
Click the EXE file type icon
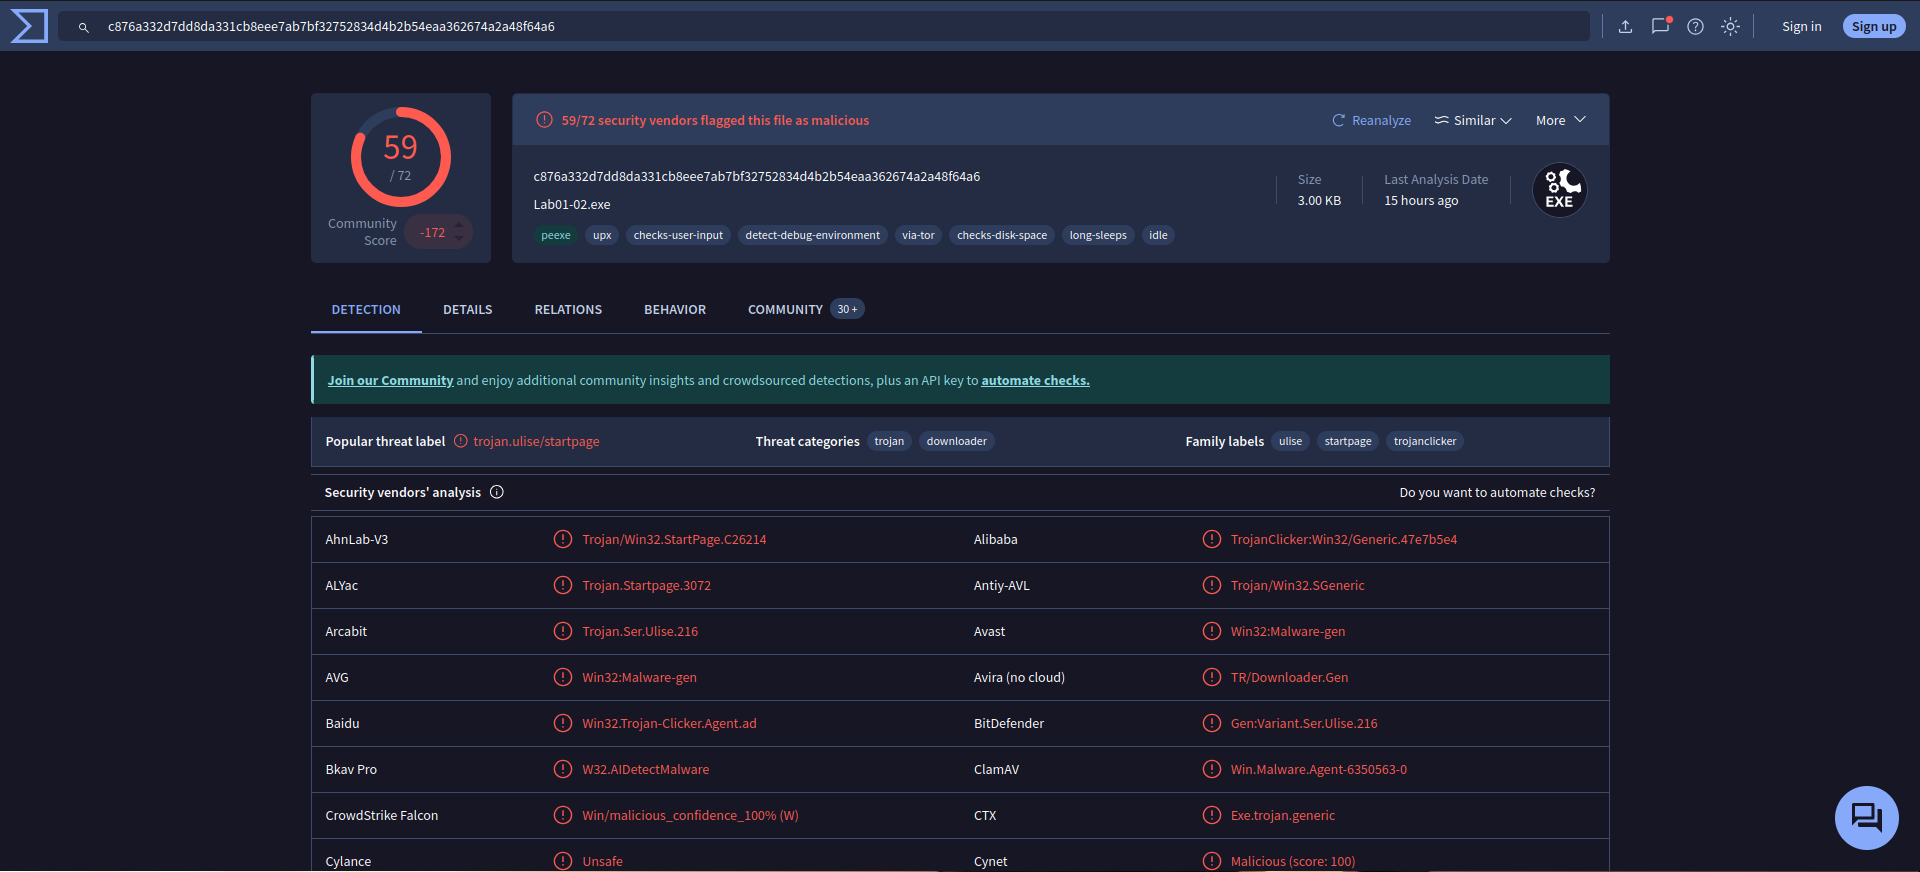1560,190
